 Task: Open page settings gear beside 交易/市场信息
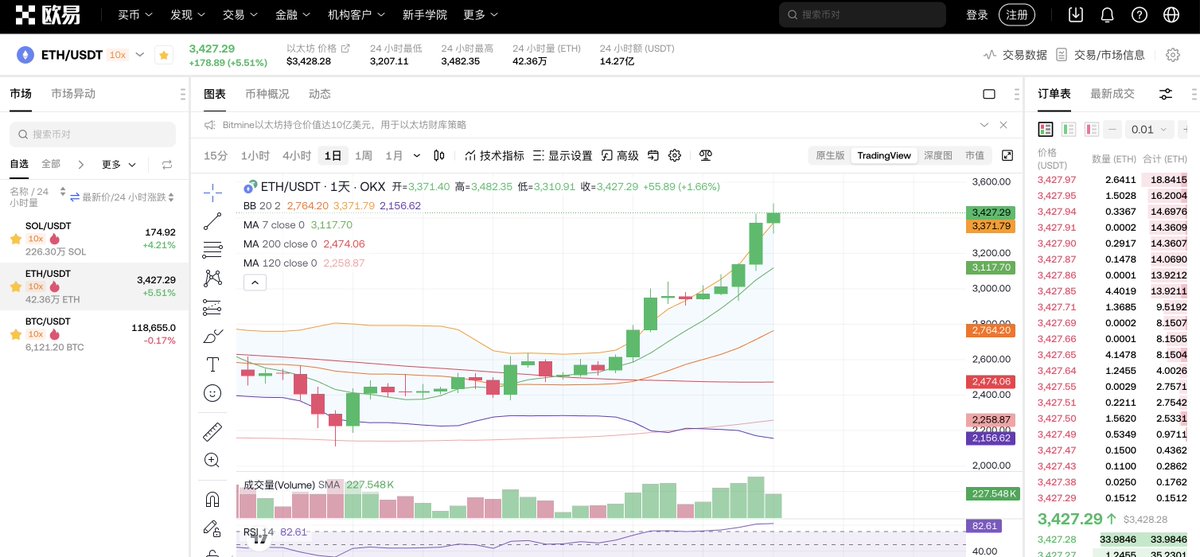1173,55
